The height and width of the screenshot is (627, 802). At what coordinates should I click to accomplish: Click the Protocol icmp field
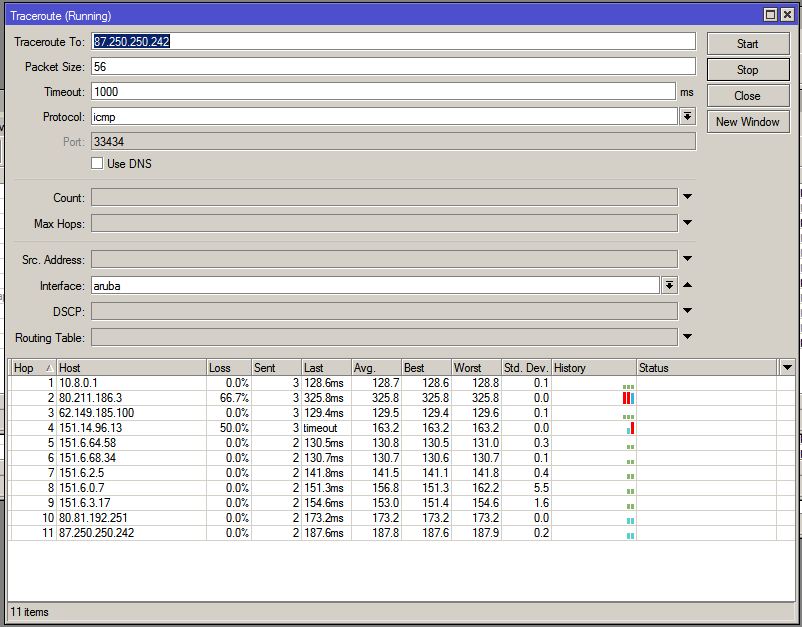point(385,117)
